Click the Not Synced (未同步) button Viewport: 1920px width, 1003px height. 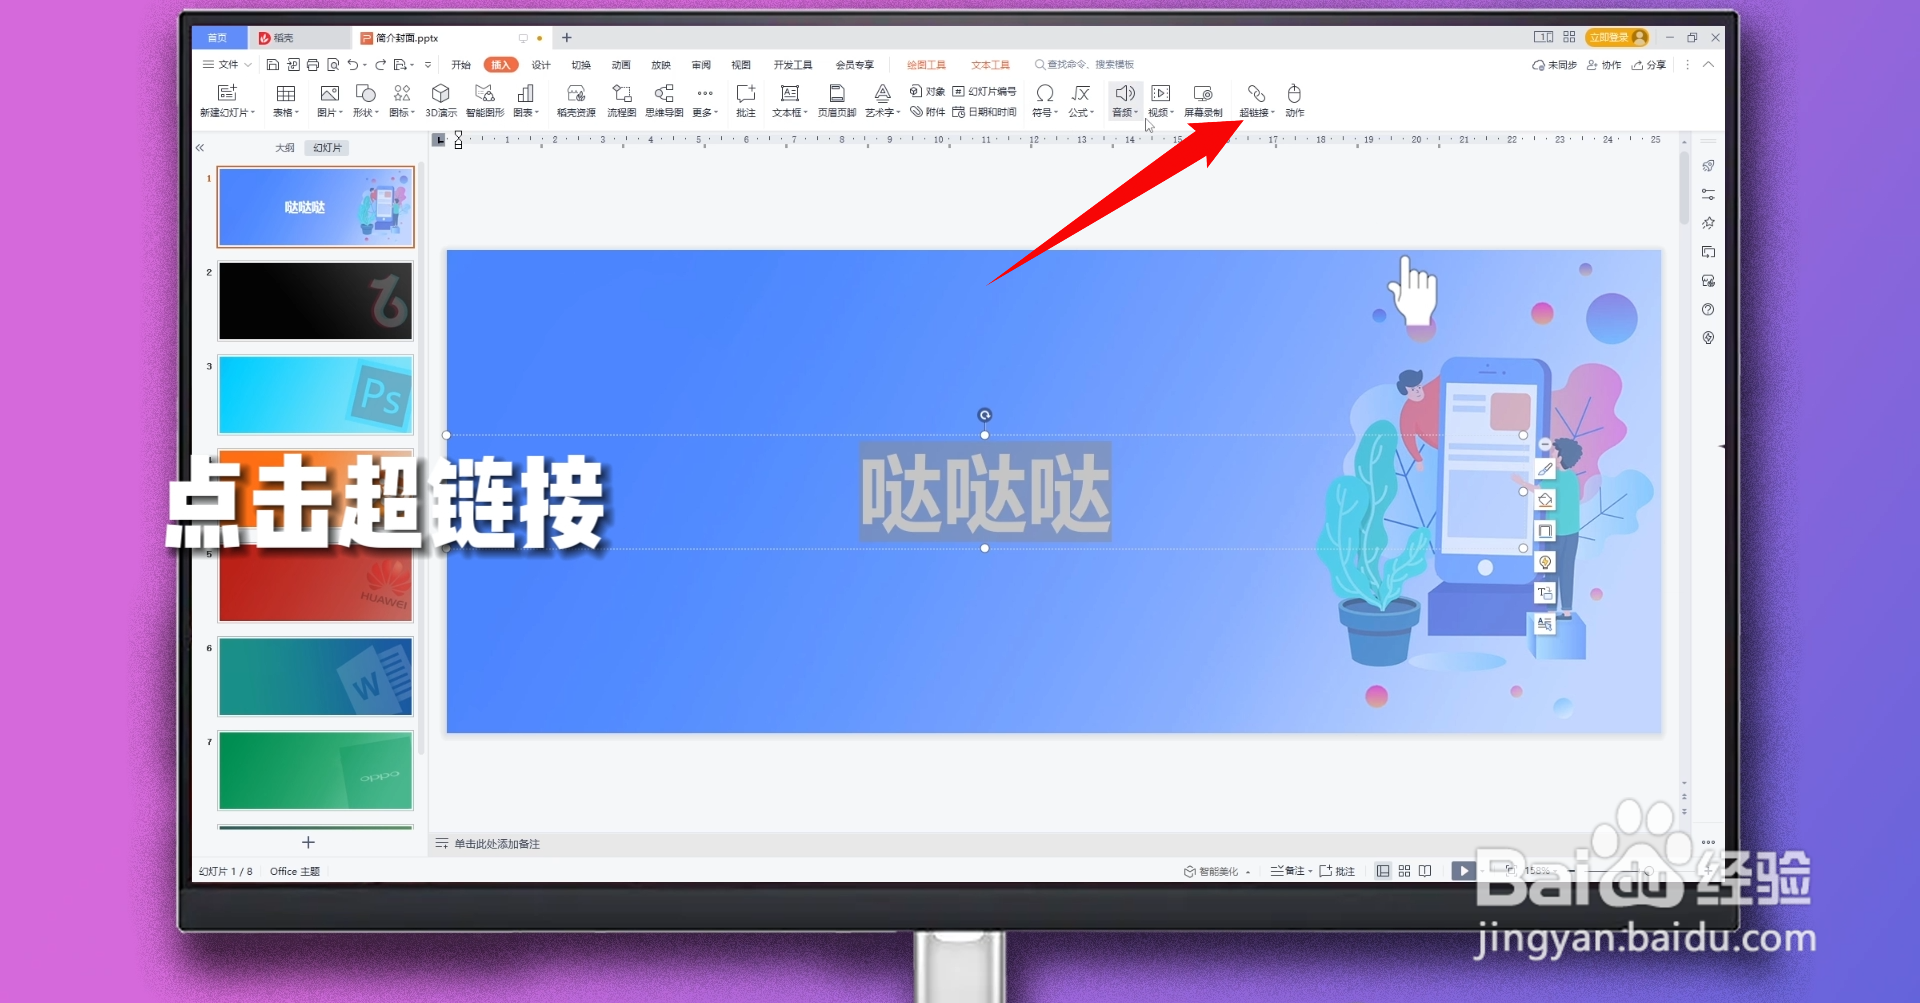click(x=1554, y=65)
